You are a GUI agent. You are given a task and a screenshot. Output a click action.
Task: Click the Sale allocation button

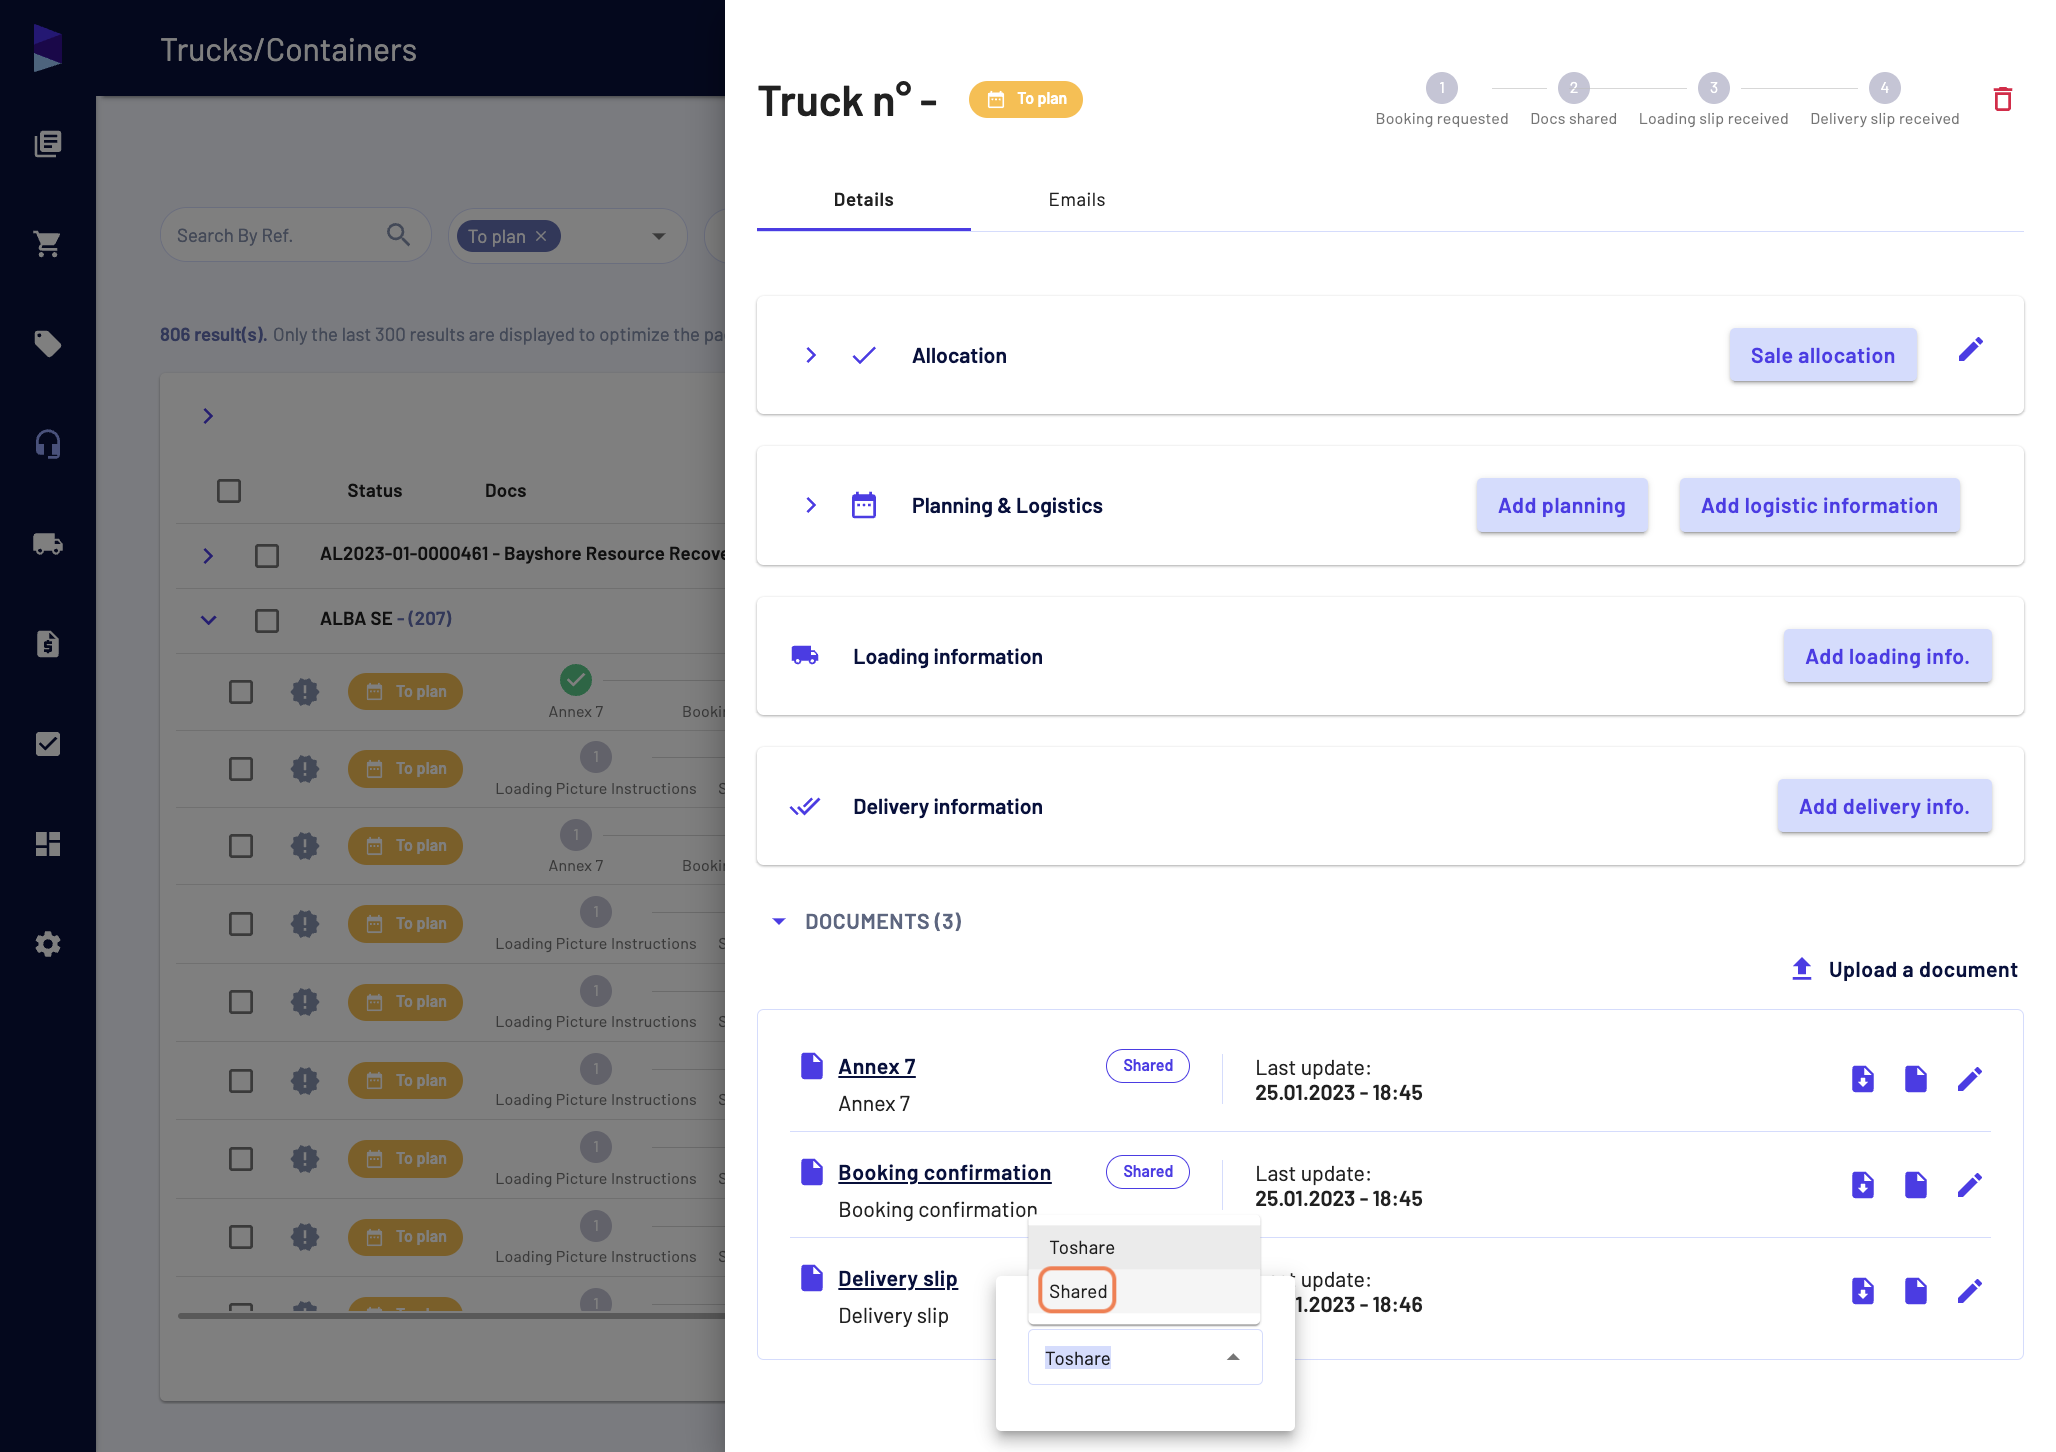point(1822,355)
